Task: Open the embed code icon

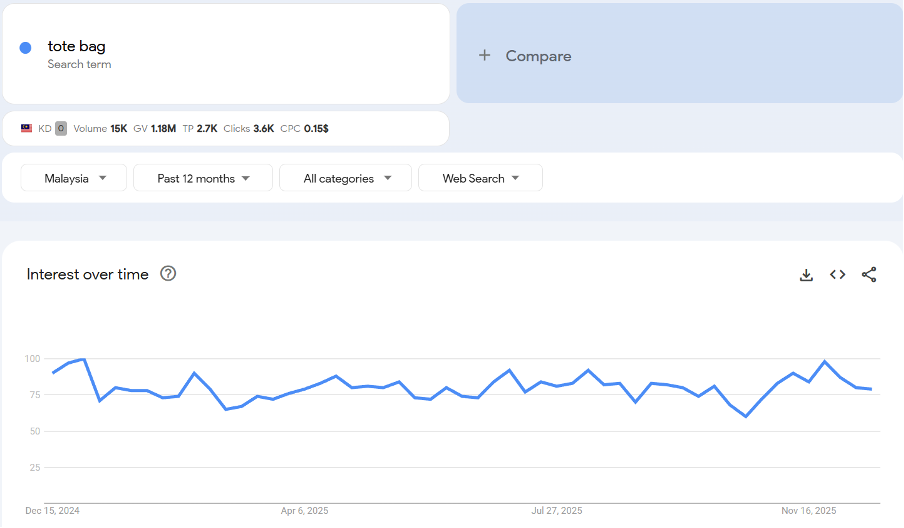Action: tap(837, 275)
